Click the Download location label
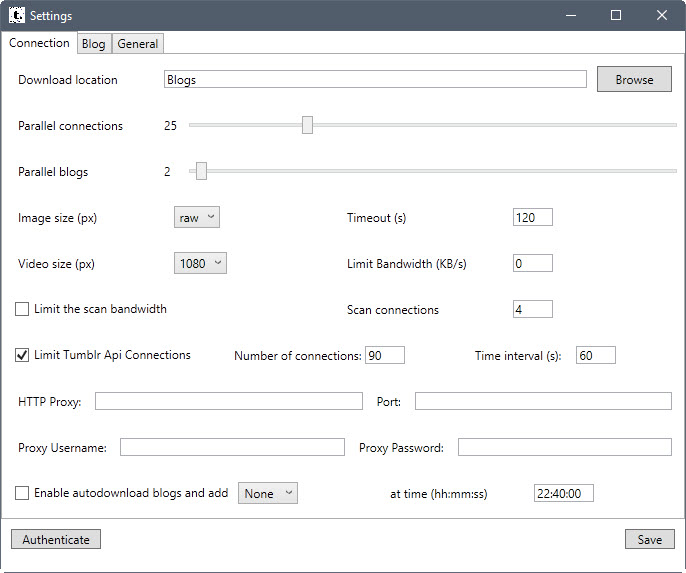686x573 pixels. (68, 80)
